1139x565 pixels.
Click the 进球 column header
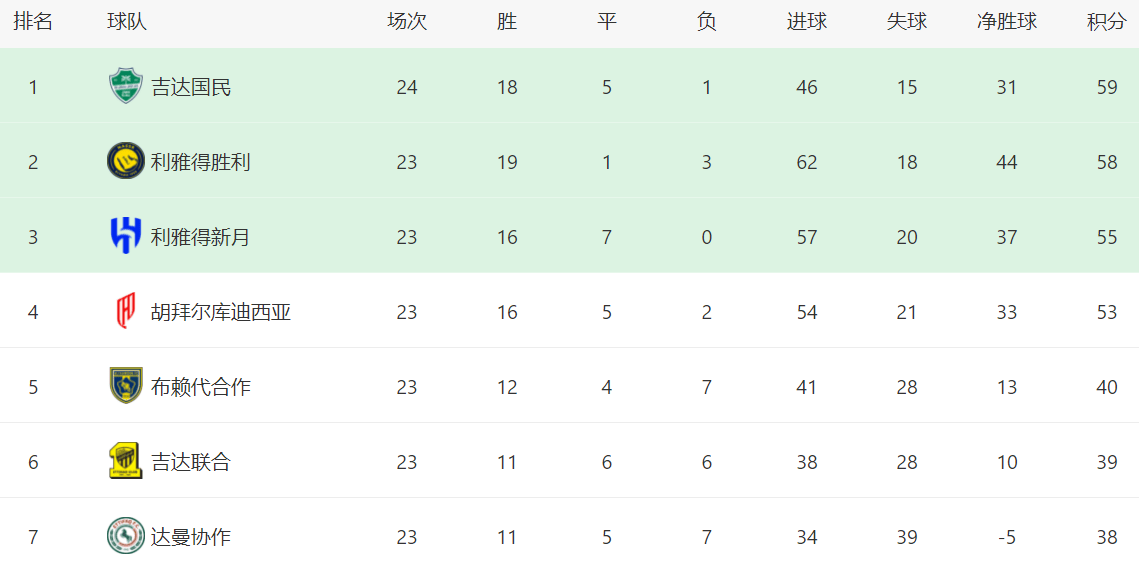click(806, 22)
